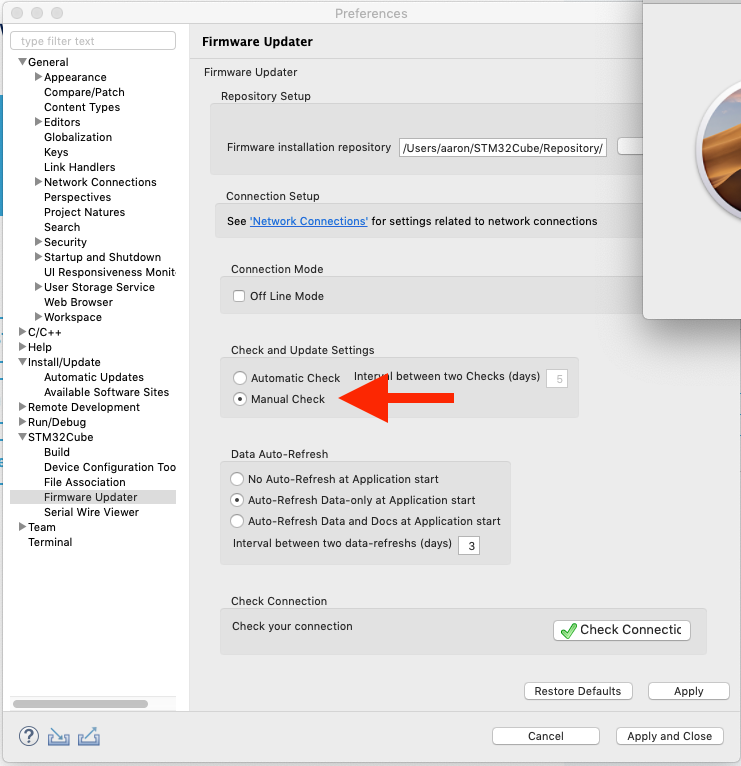This screenshot has height=766, width=741.
Task: Open Link Handlers preference page
Action: [x=80, y=167]
